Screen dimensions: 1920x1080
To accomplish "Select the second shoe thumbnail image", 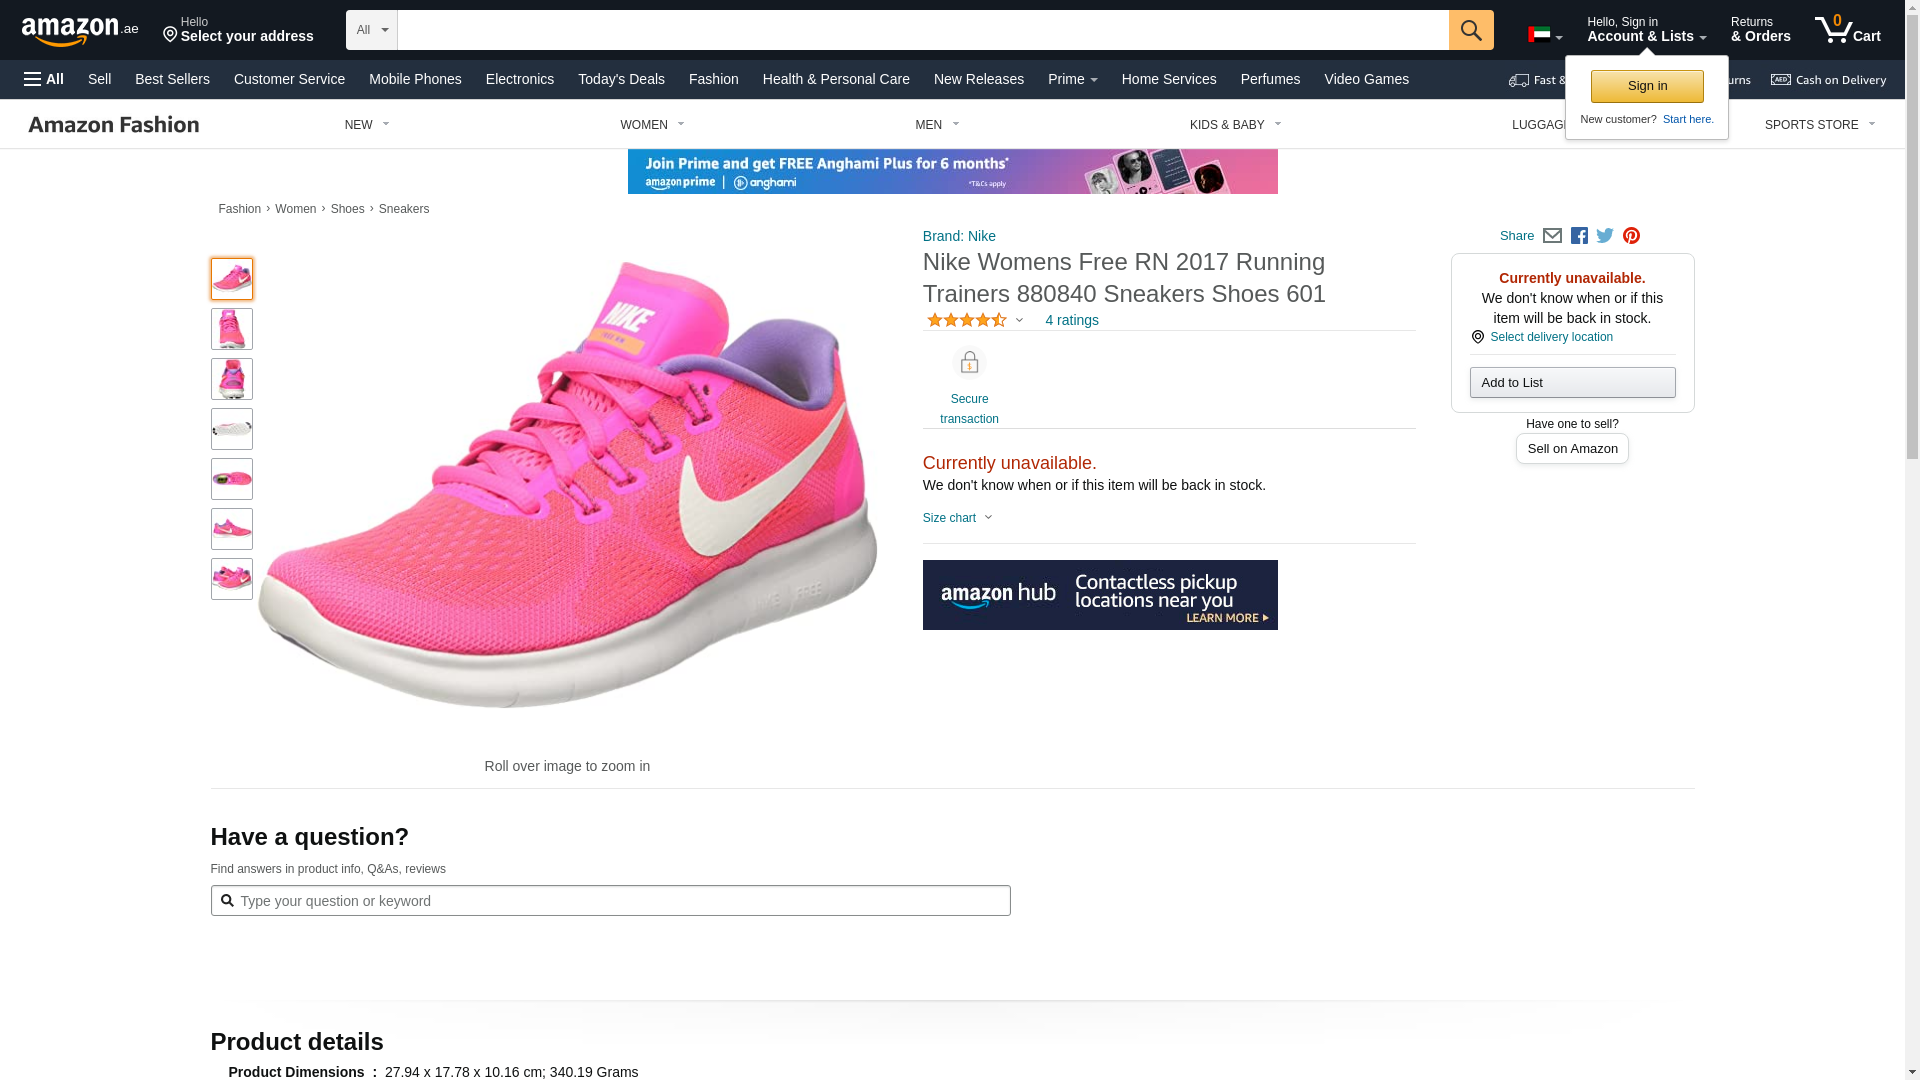I will [x=232, y=329].
